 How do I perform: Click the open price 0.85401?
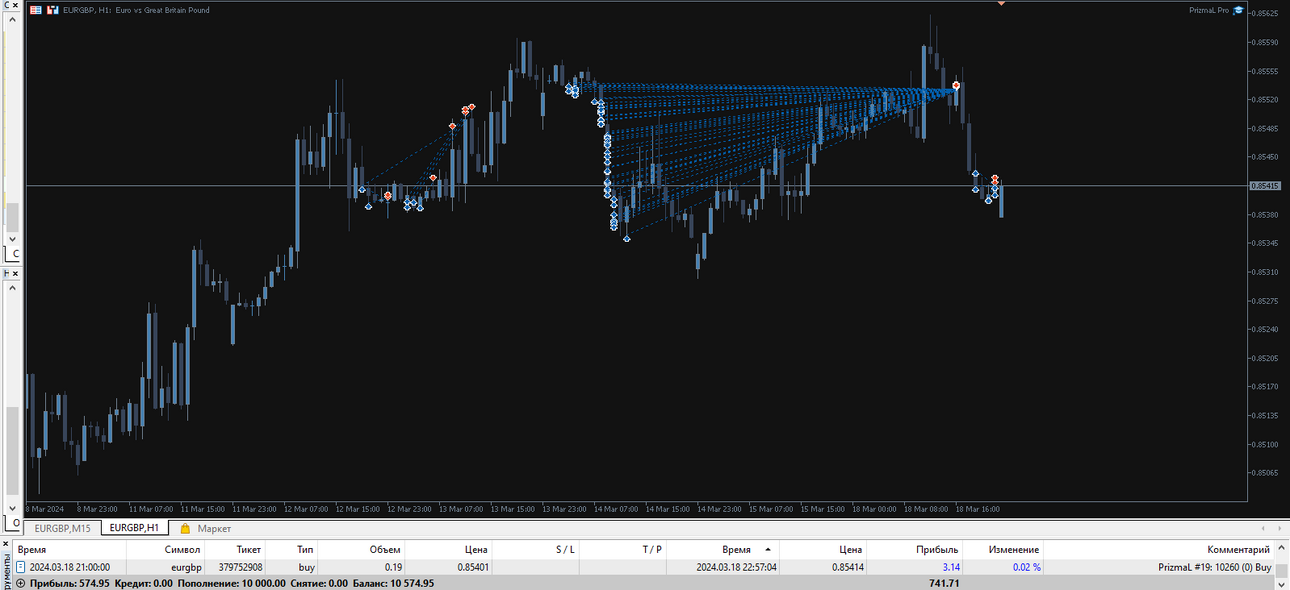click(473, 567)
